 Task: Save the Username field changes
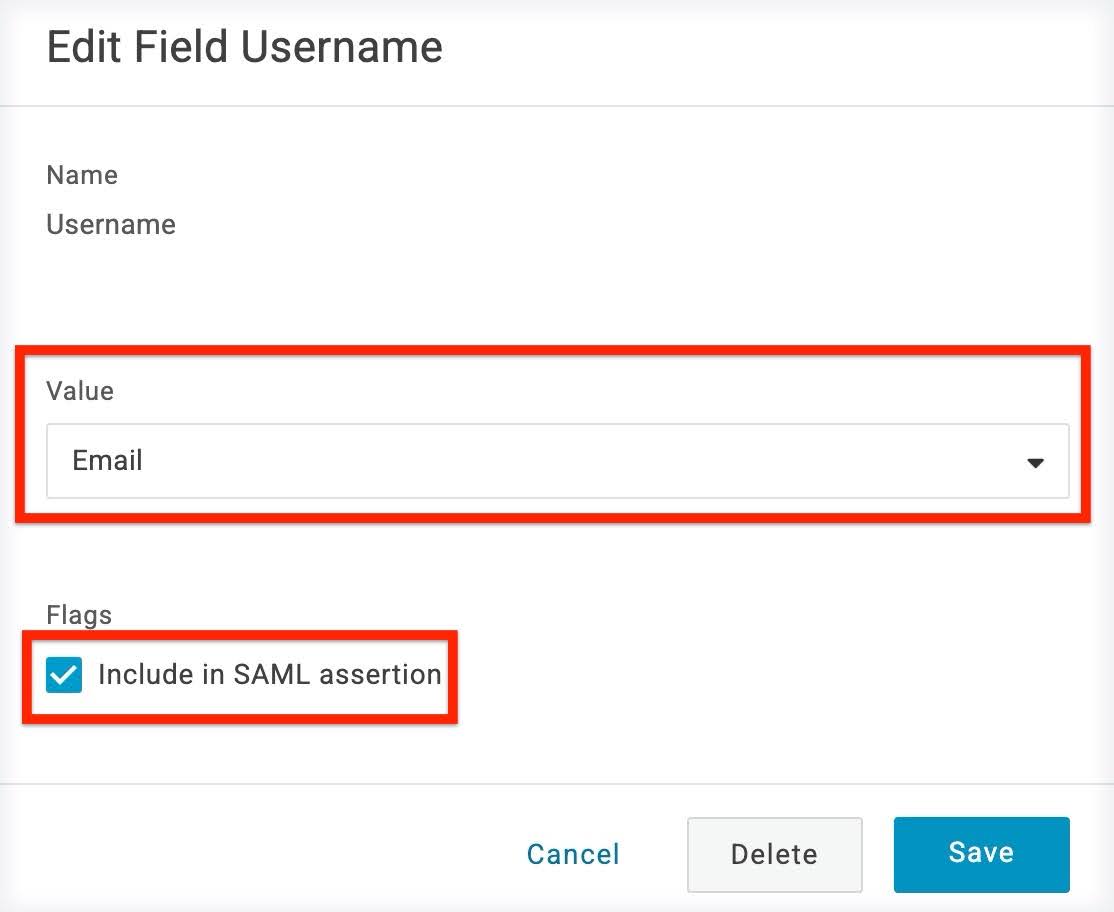tap(980, 853)
